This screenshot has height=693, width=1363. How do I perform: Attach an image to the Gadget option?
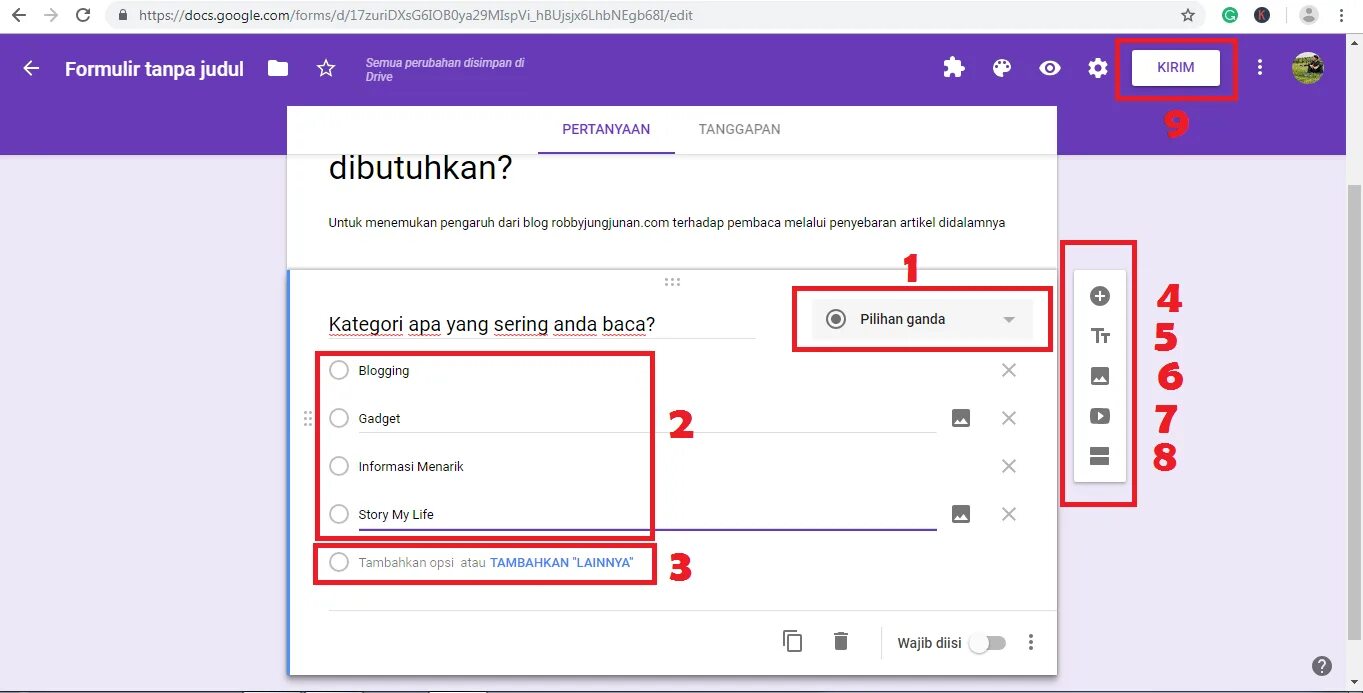pyautogui.click(x=961, y=418)
